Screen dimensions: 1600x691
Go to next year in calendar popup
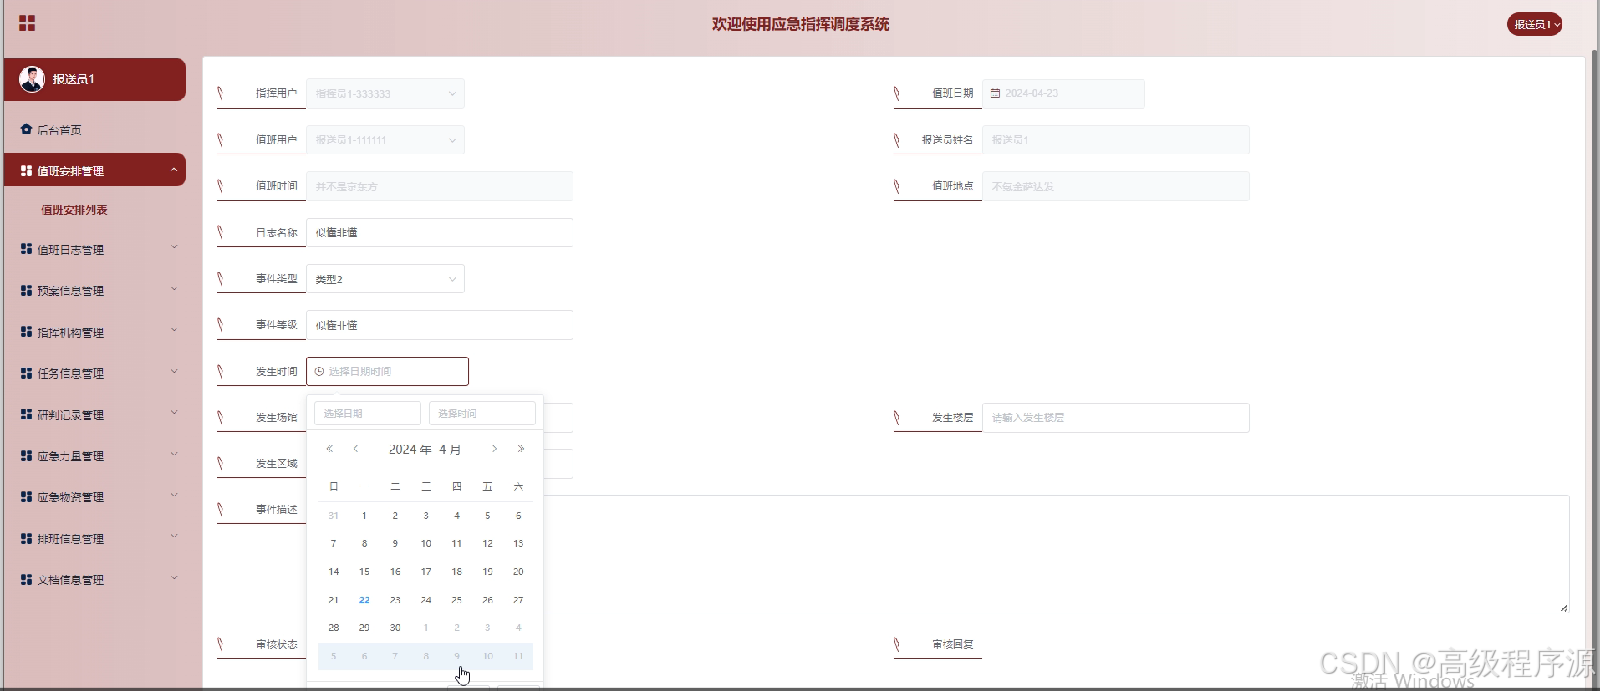pyautogui.click(x=520, y=449)
